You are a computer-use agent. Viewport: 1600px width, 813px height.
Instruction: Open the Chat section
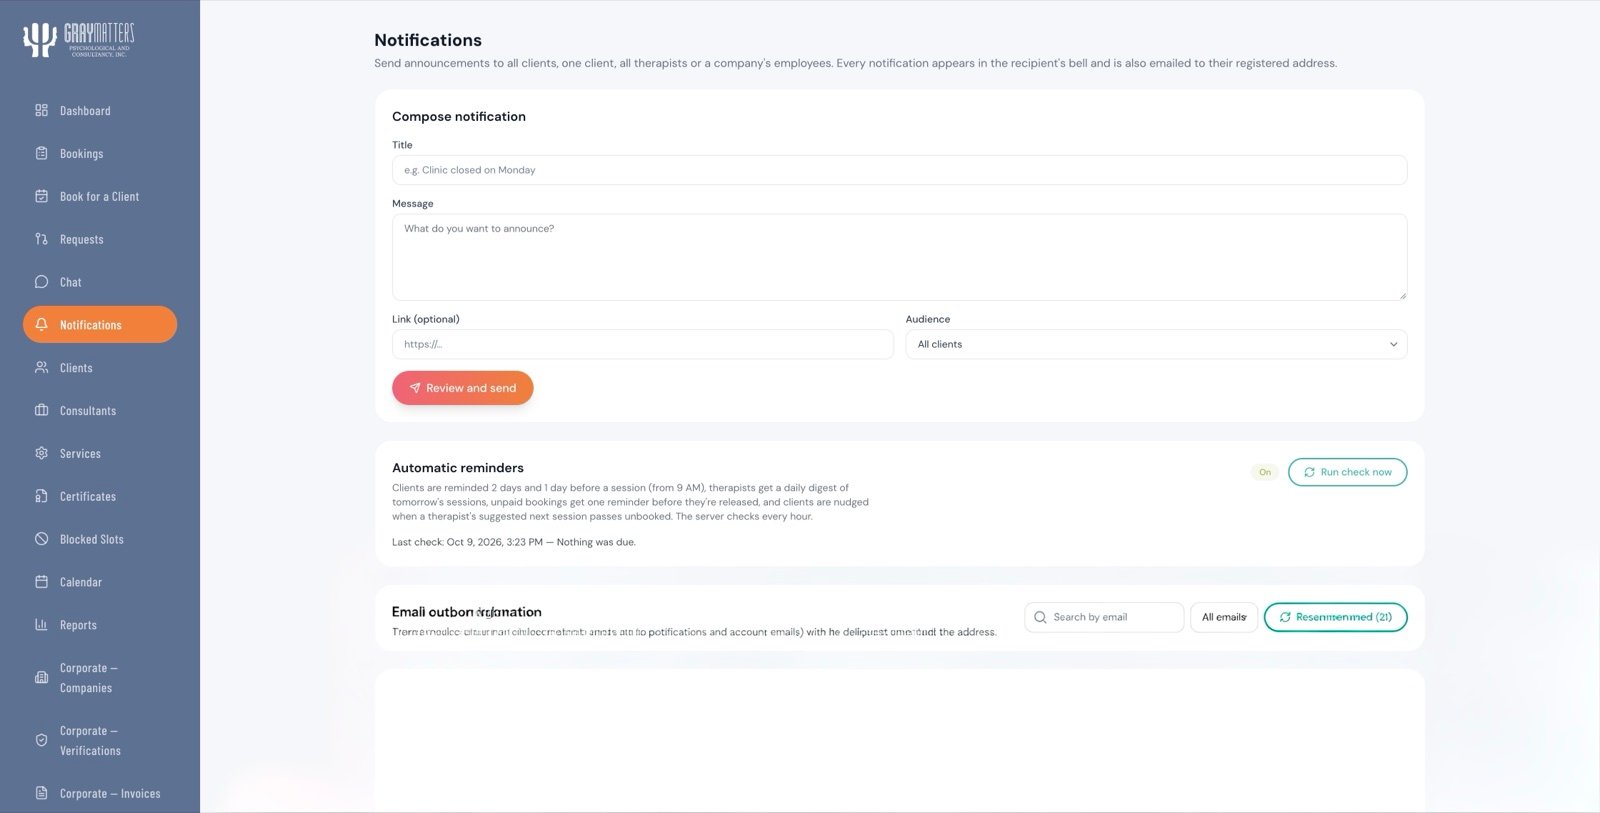point(100,282)
